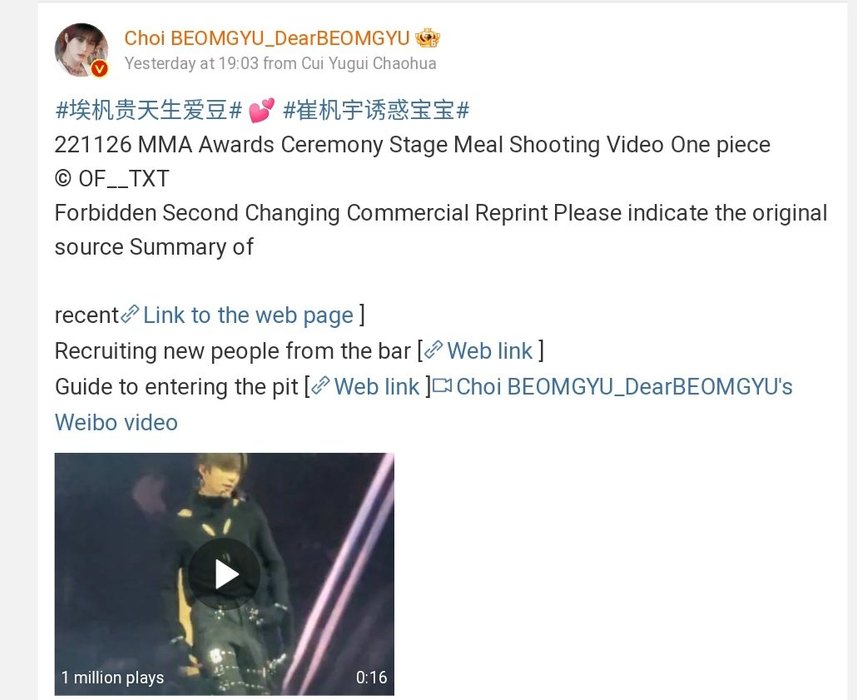Open the poster's profile avatar
857x700 pixels.
[81, 50]
